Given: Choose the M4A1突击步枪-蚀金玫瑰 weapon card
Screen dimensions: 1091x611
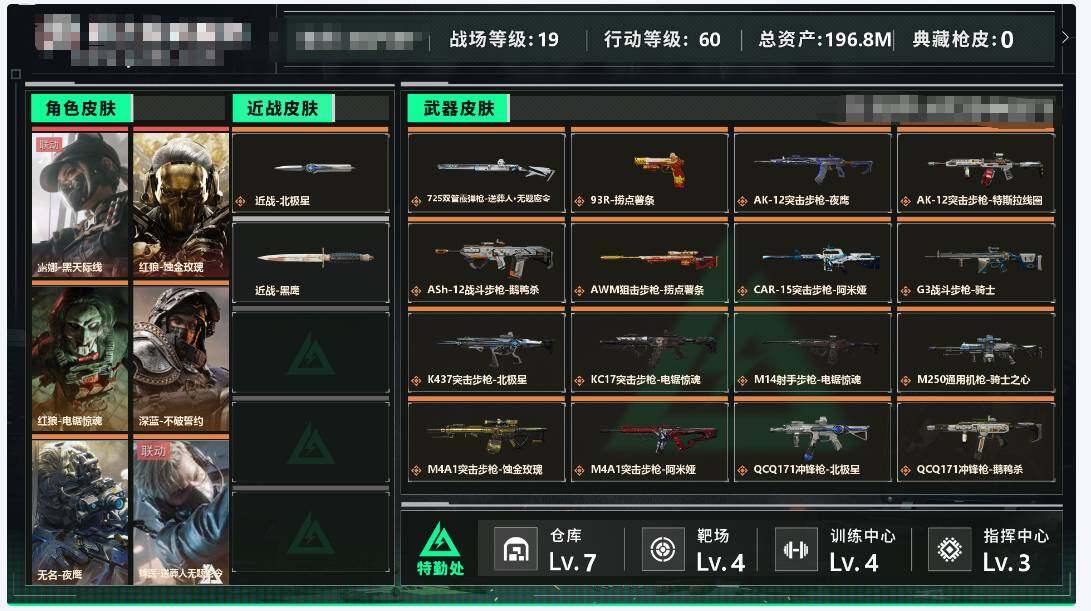Looking at the screenshot, I should pyautogui.click(x=486, y=441).
